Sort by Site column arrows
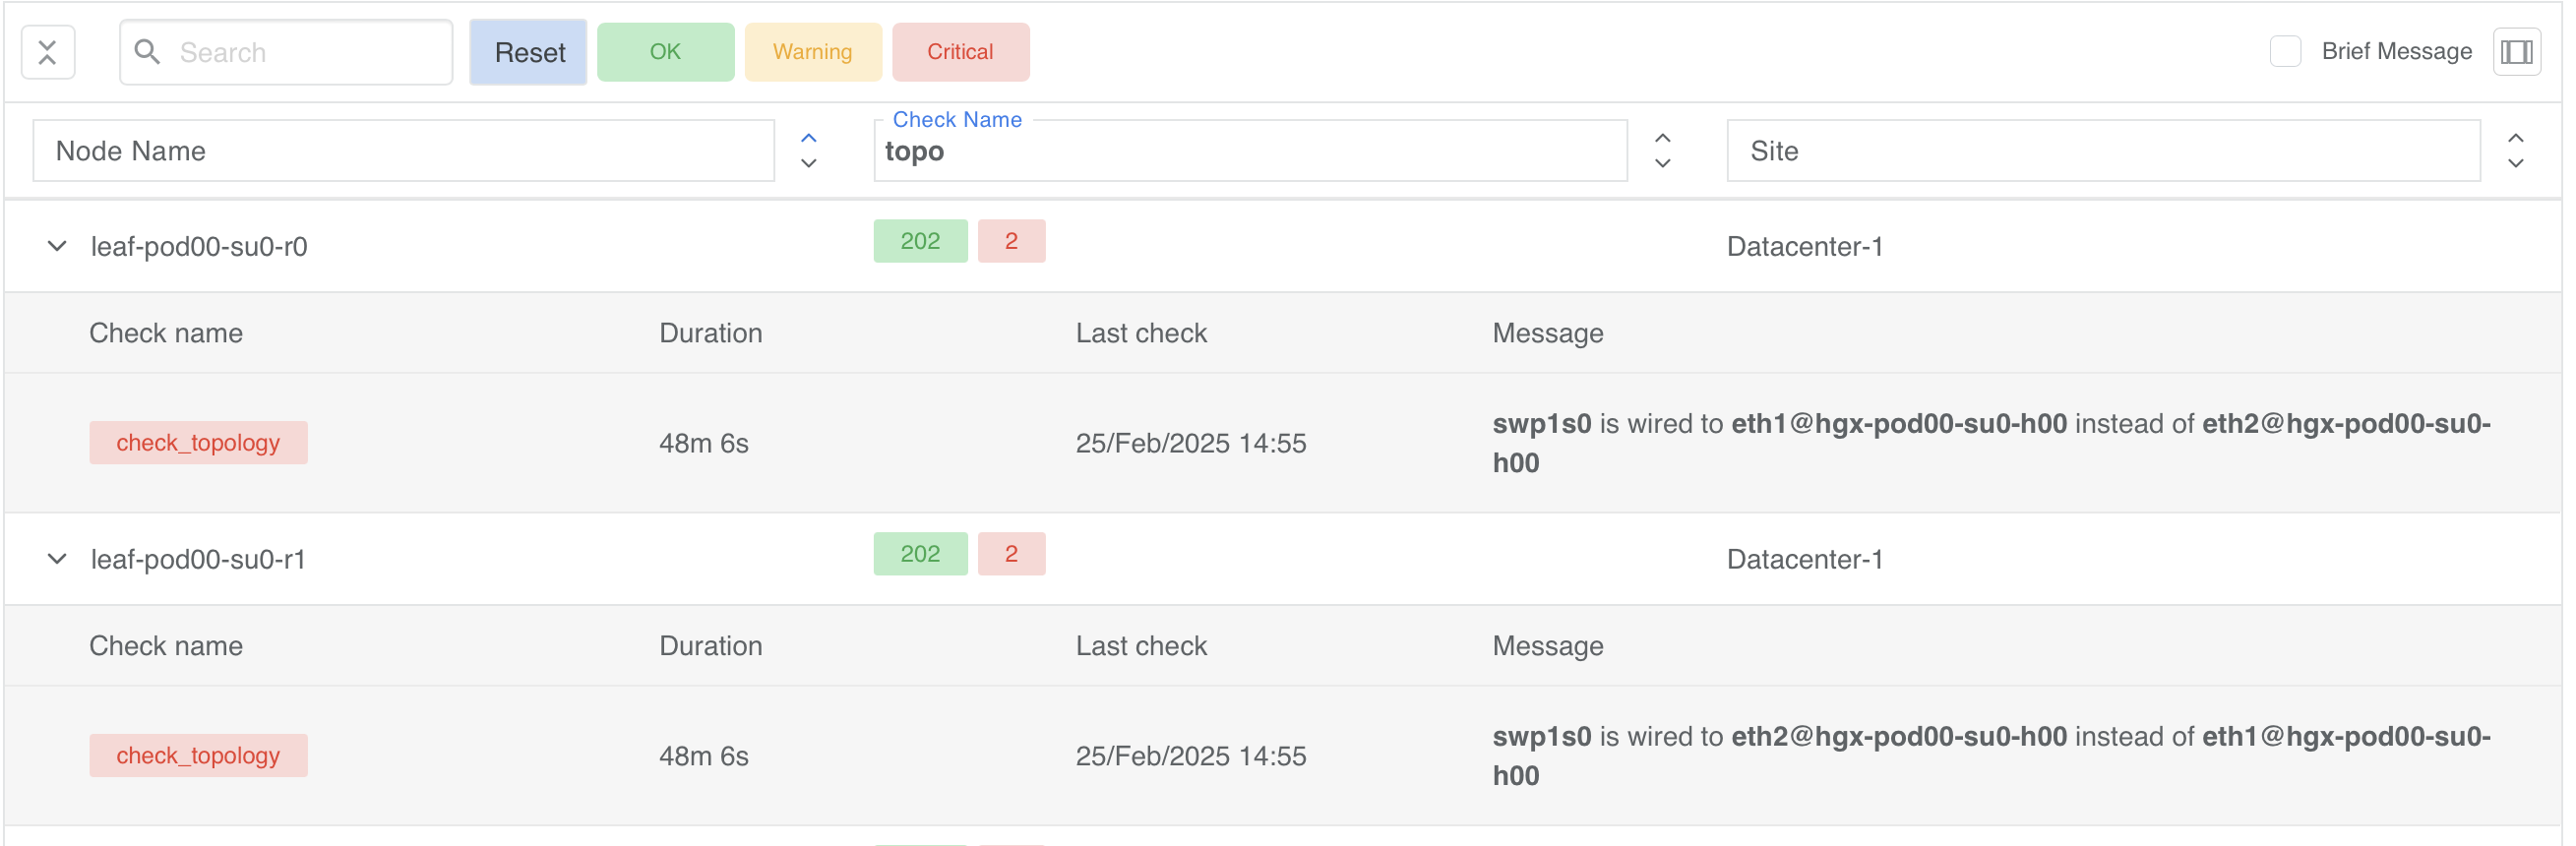Screen dimensions: 2576x846 click(x=2515, y=151)
